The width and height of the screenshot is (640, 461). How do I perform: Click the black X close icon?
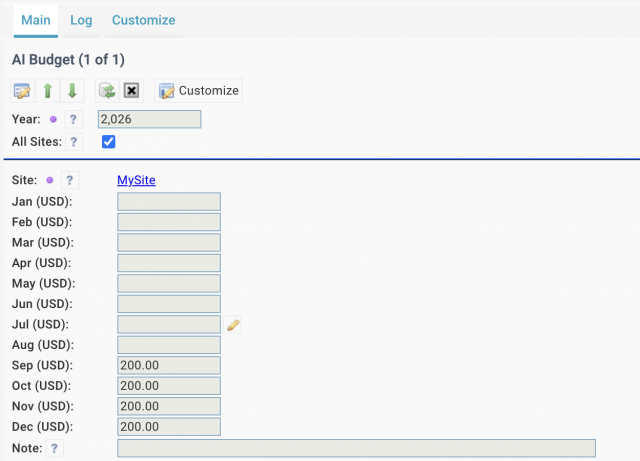[131, 91]
